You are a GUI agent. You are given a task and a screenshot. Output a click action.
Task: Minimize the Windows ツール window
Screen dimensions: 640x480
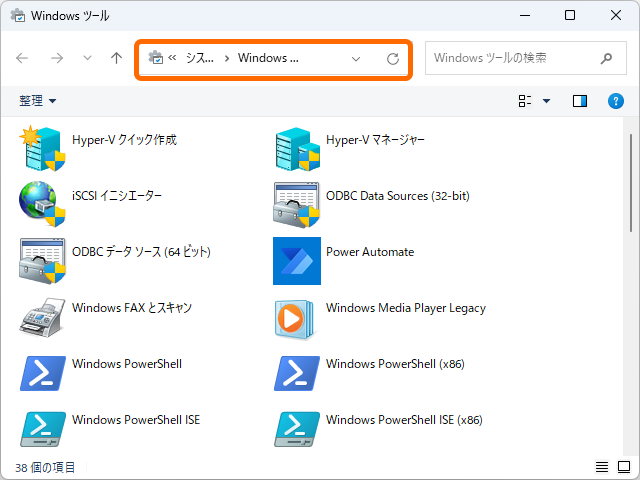pos(525,16)
